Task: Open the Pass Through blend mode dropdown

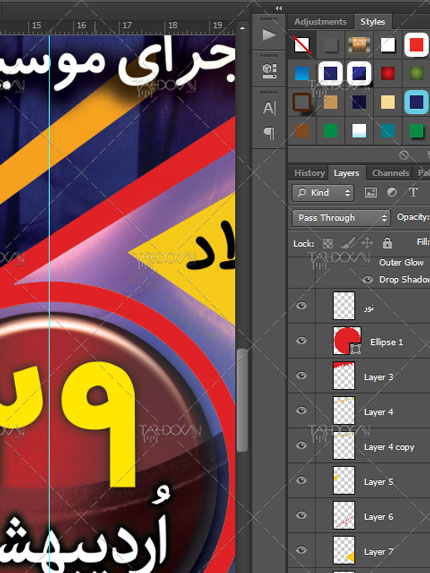Action: click(340, 218)
